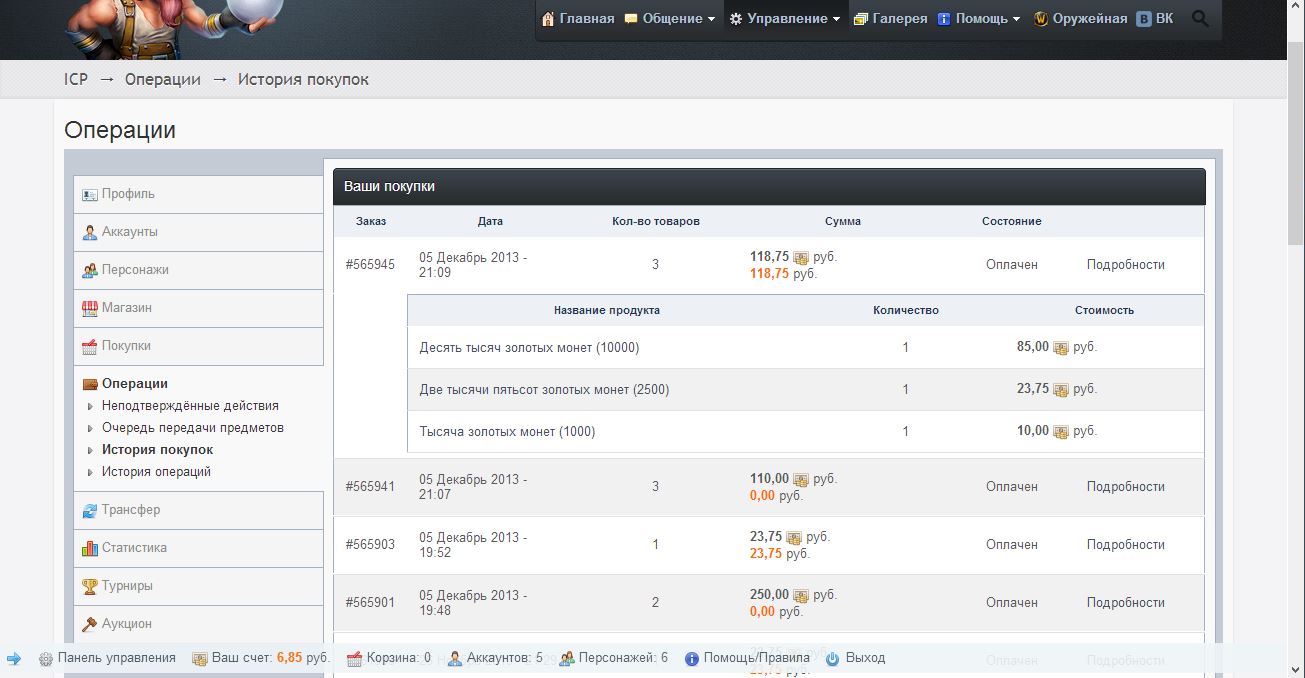
Task: Go to Главная in top navigation
Action: (577, 19)
